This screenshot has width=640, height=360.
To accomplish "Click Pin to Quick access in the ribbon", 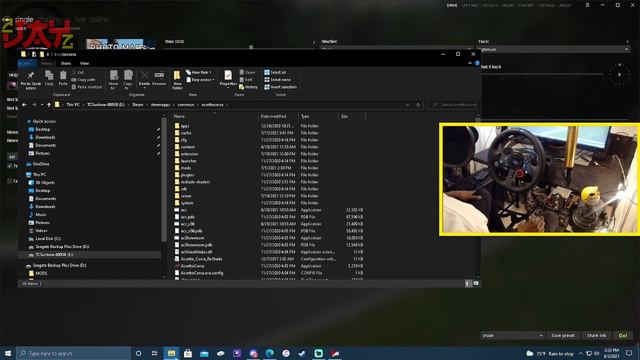I will [x=31, y=80].
